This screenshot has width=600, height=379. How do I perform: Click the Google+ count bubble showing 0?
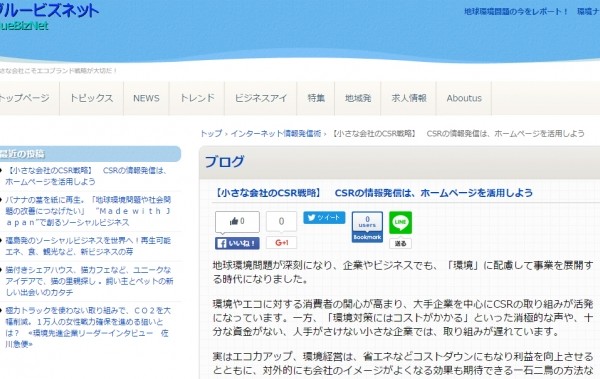pos(281,221)
